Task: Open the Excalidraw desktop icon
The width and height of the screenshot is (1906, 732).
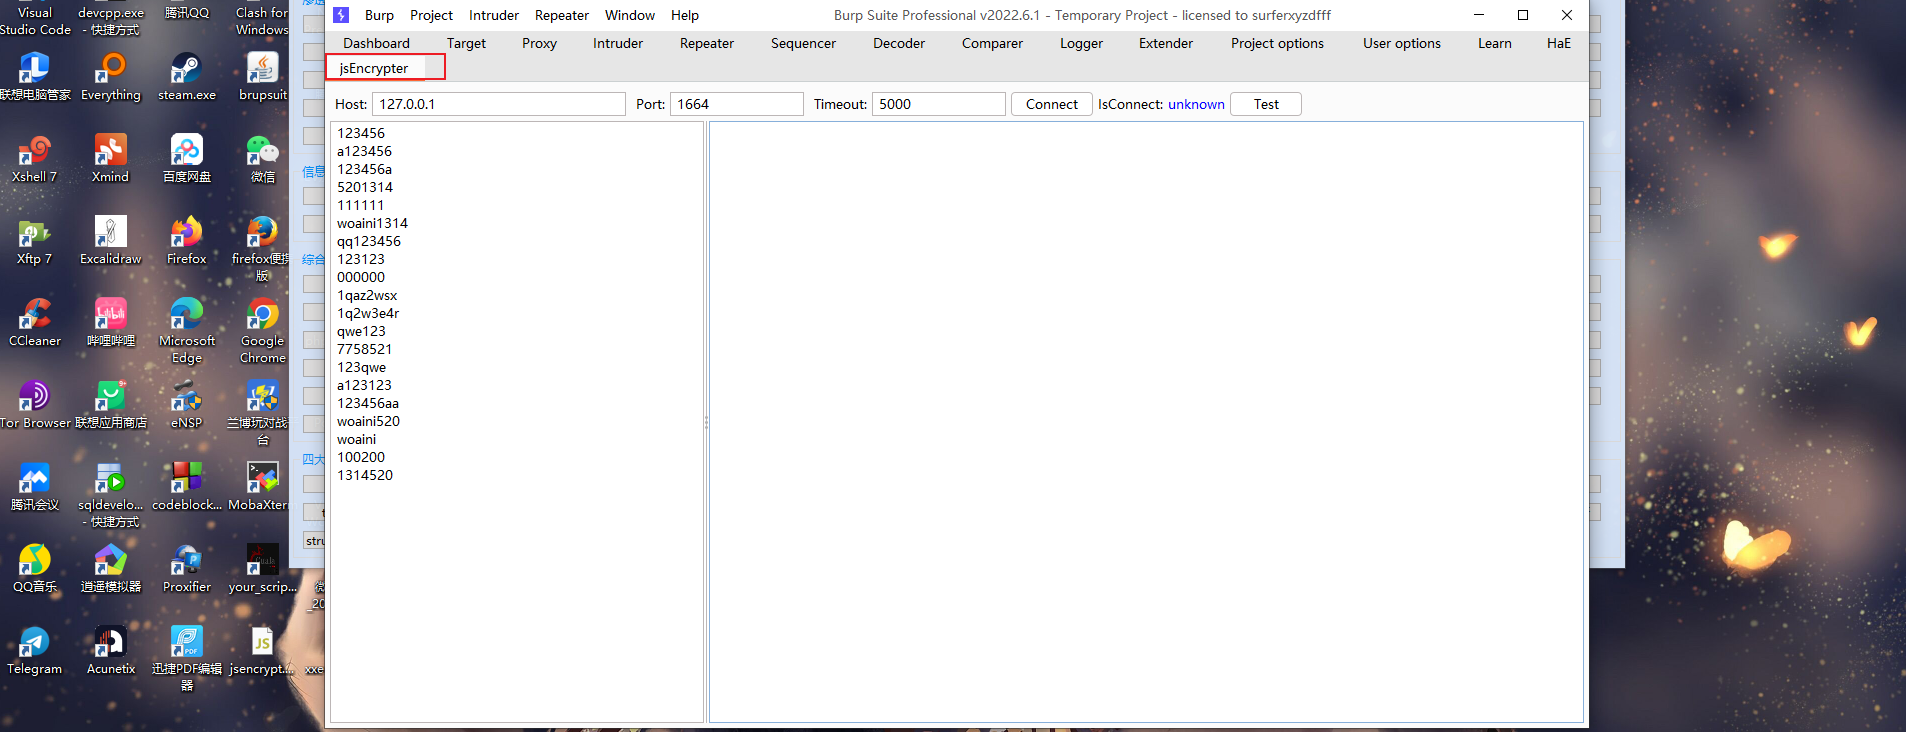Action: pyautogui.click(x=111, y=241)
